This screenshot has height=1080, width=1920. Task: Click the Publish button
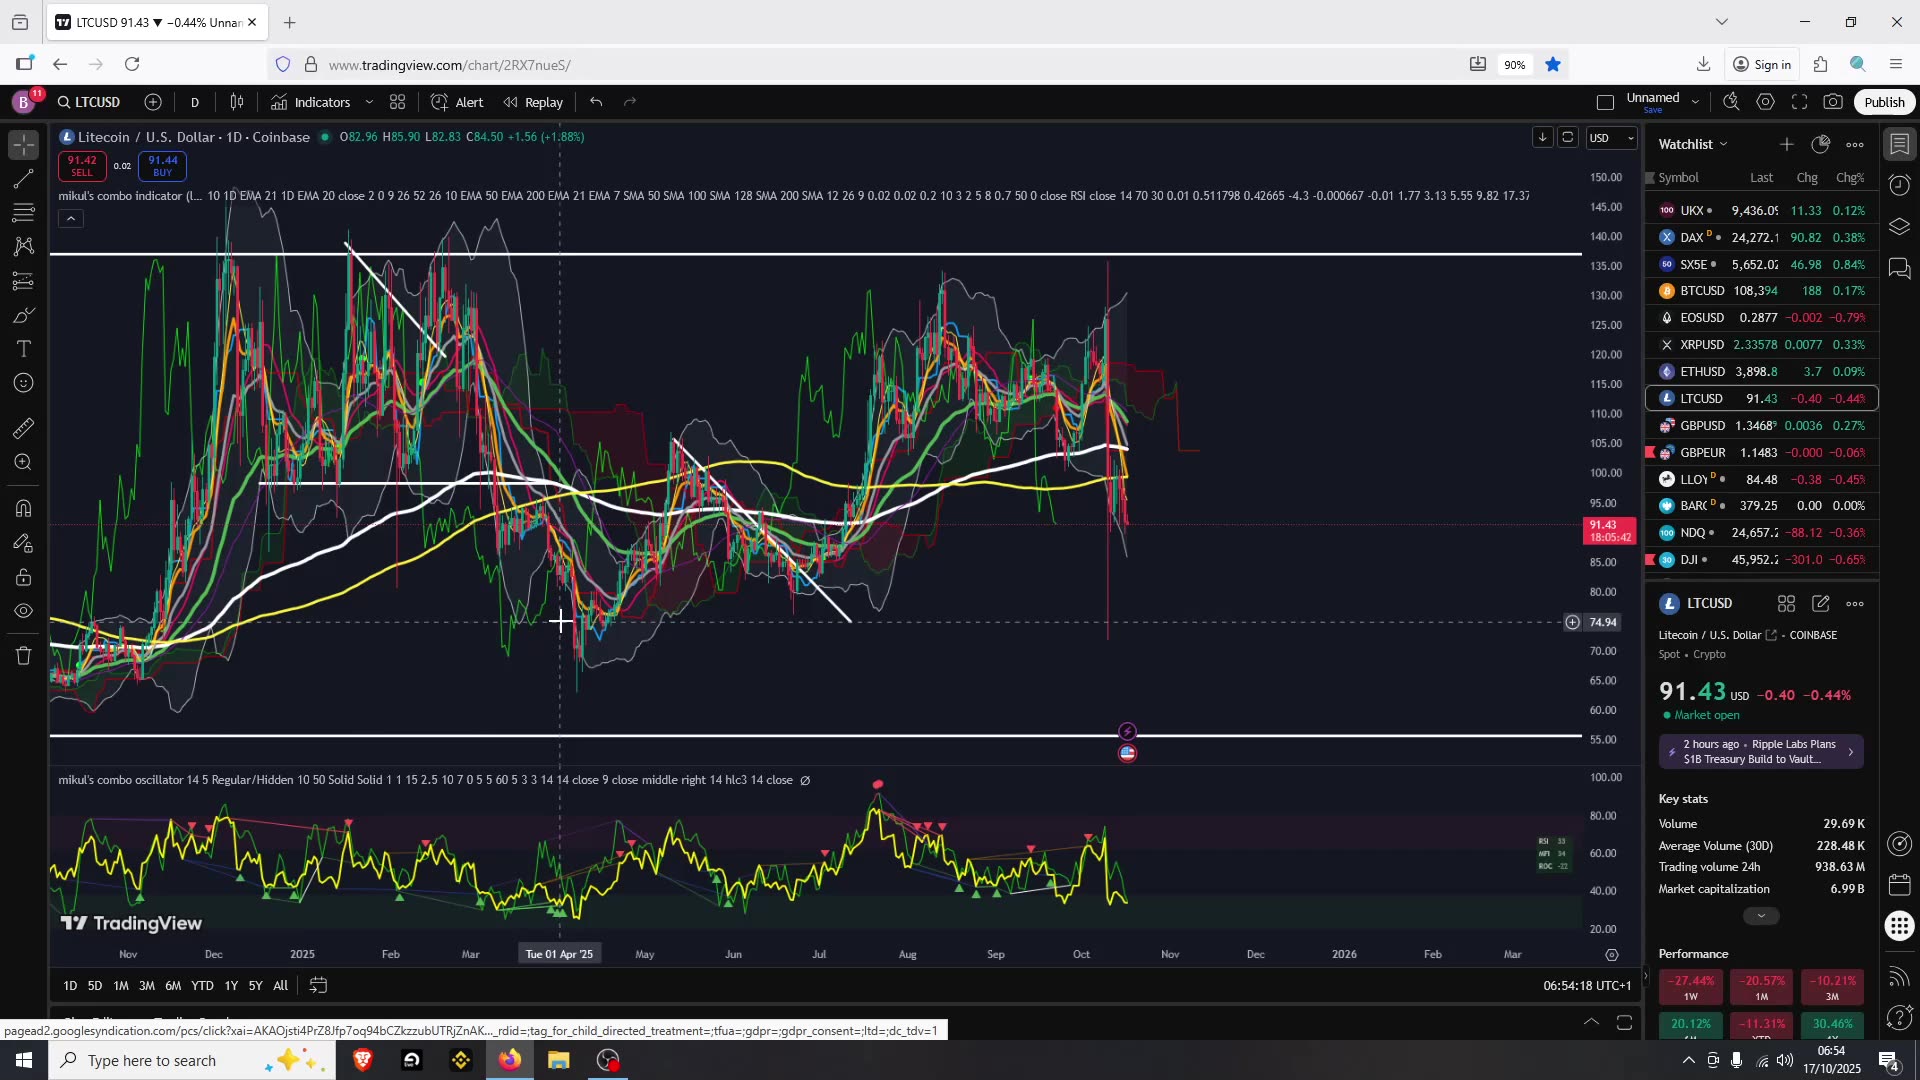pos(1883,101)
